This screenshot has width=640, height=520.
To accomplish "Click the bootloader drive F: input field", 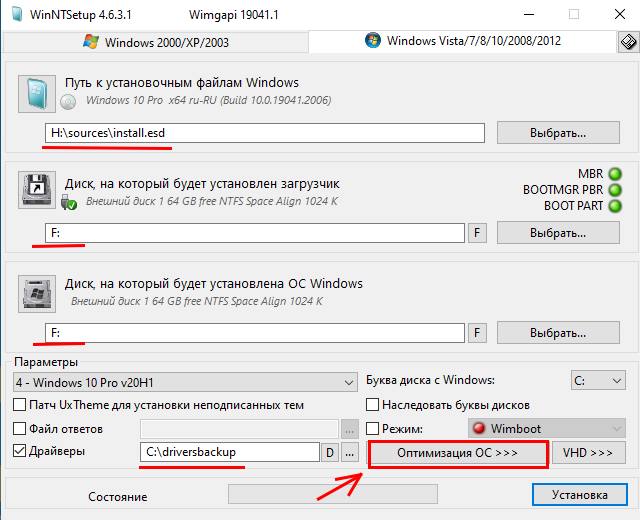I will pos(255,233).
